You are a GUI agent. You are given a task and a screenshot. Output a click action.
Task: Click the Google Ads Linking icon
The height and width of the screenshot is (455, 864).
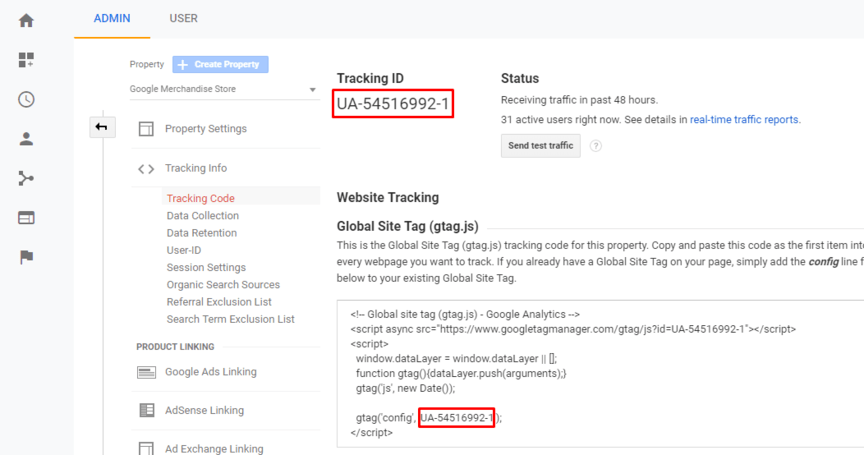pyautogui.click(x=146, y=372)
